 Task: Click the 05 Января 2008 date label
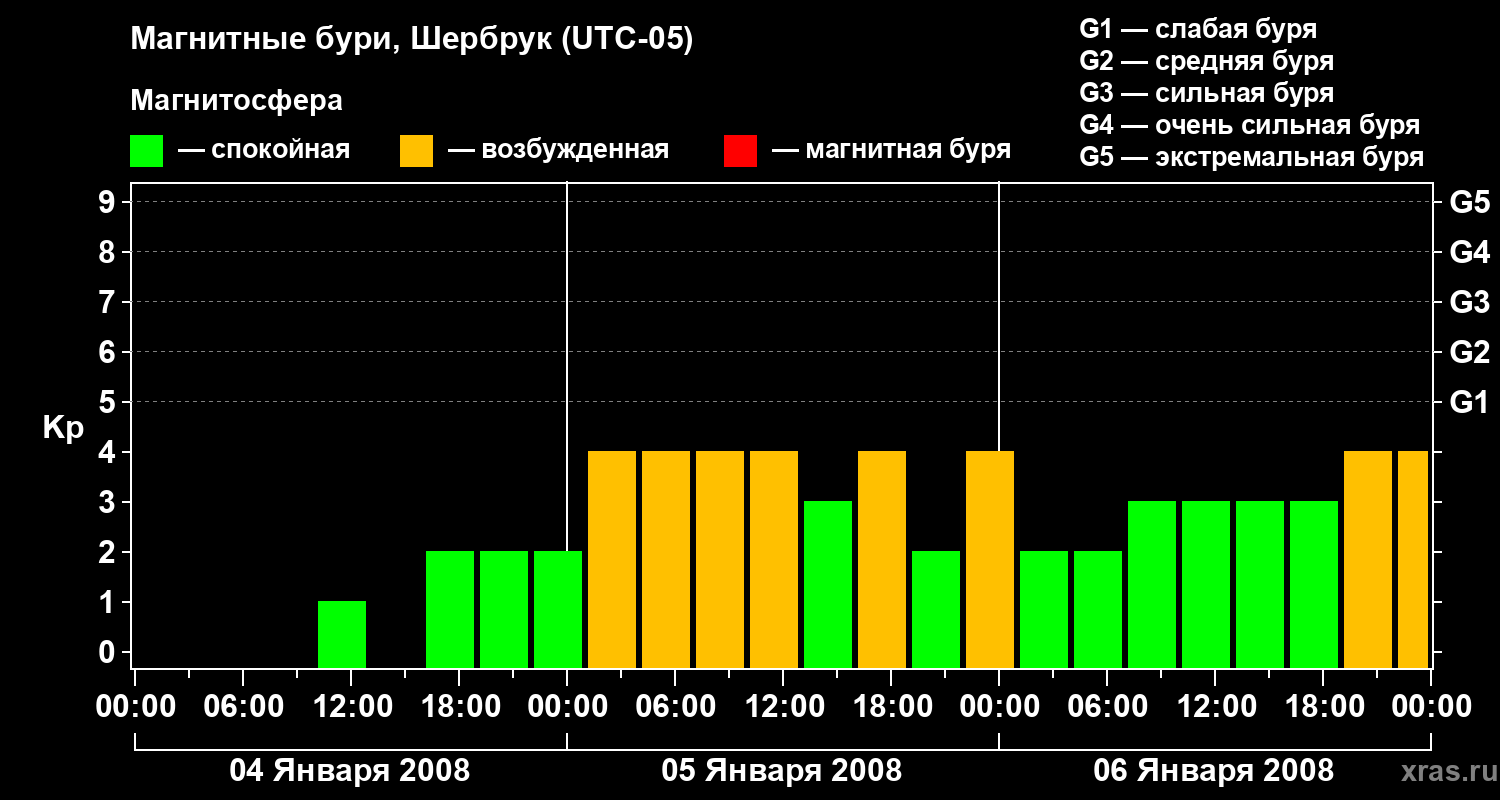[x=782, y=771]
